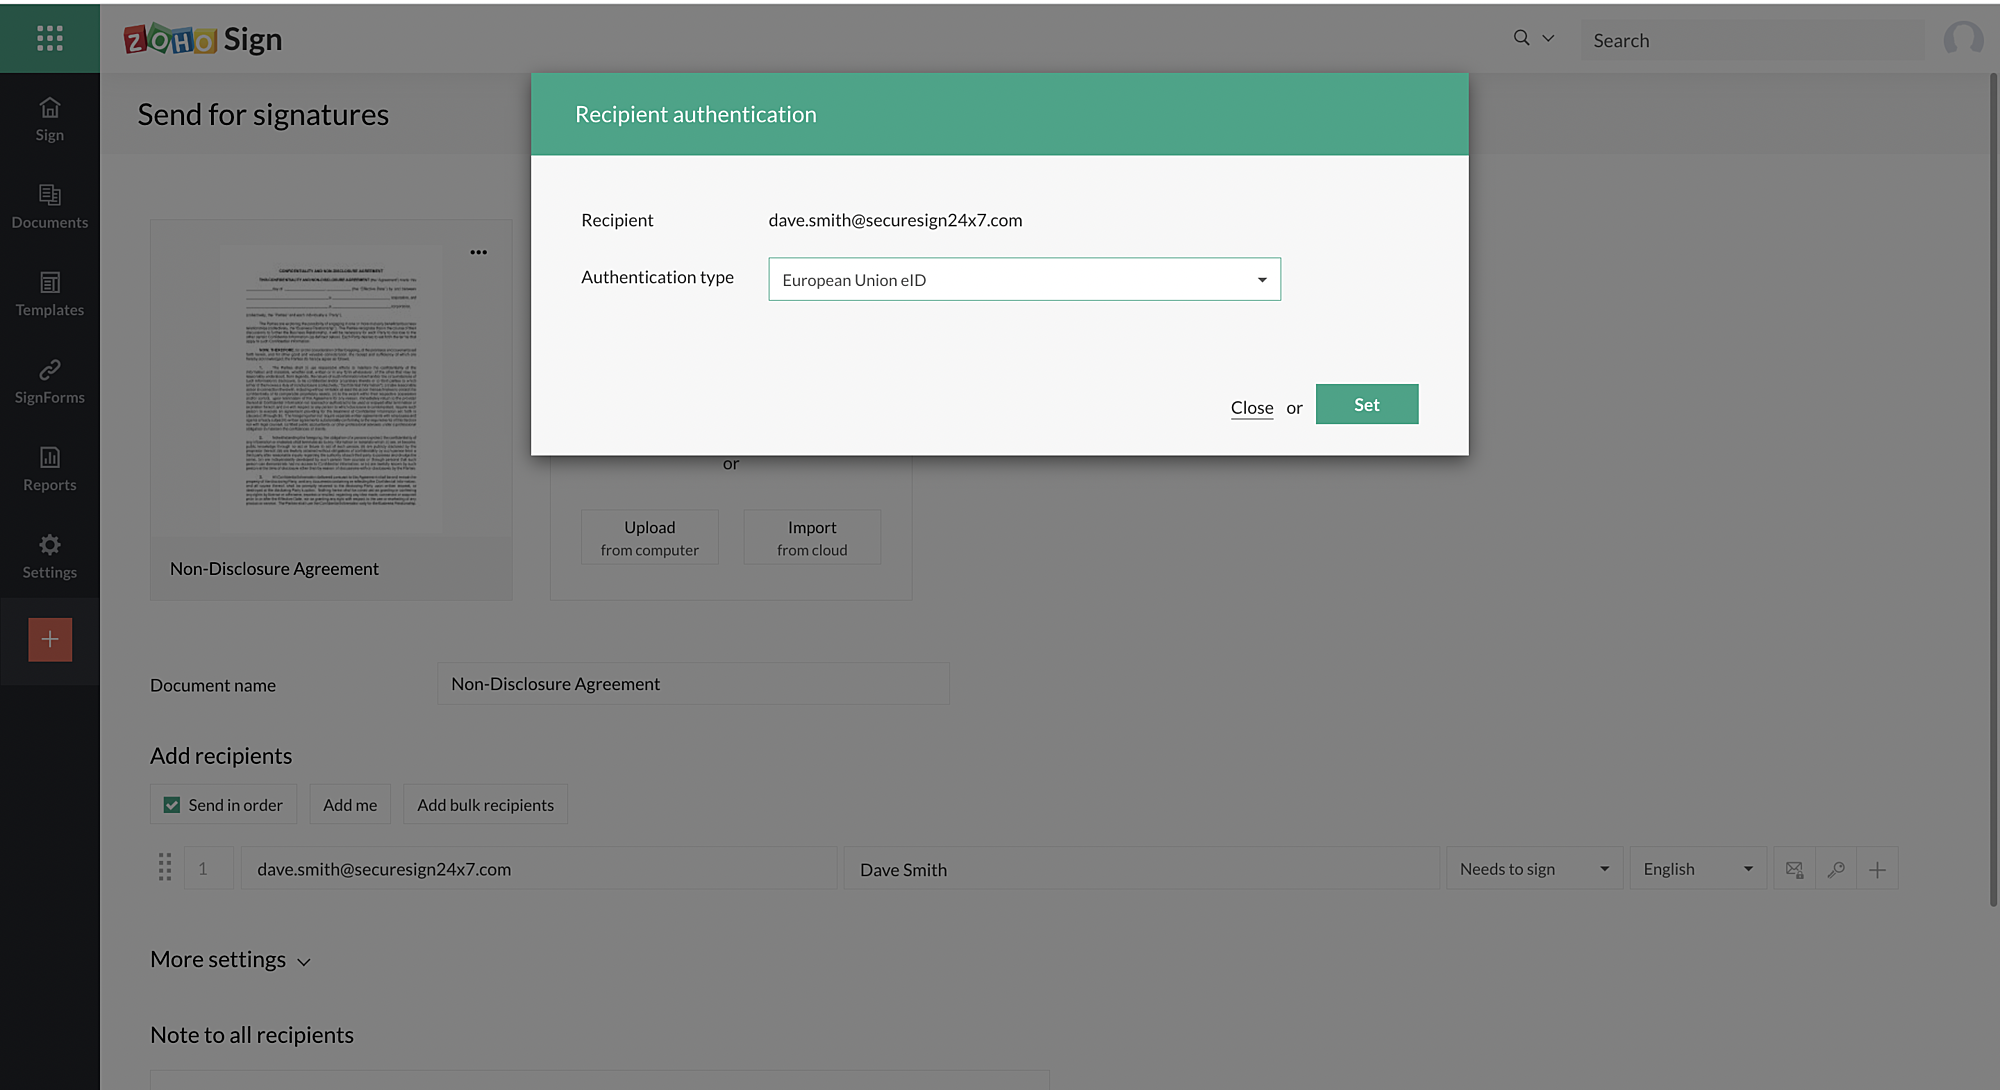This screenshot has height=1090, width=2000.
Task: Click the private message envelope icon
Action: 1794,869
